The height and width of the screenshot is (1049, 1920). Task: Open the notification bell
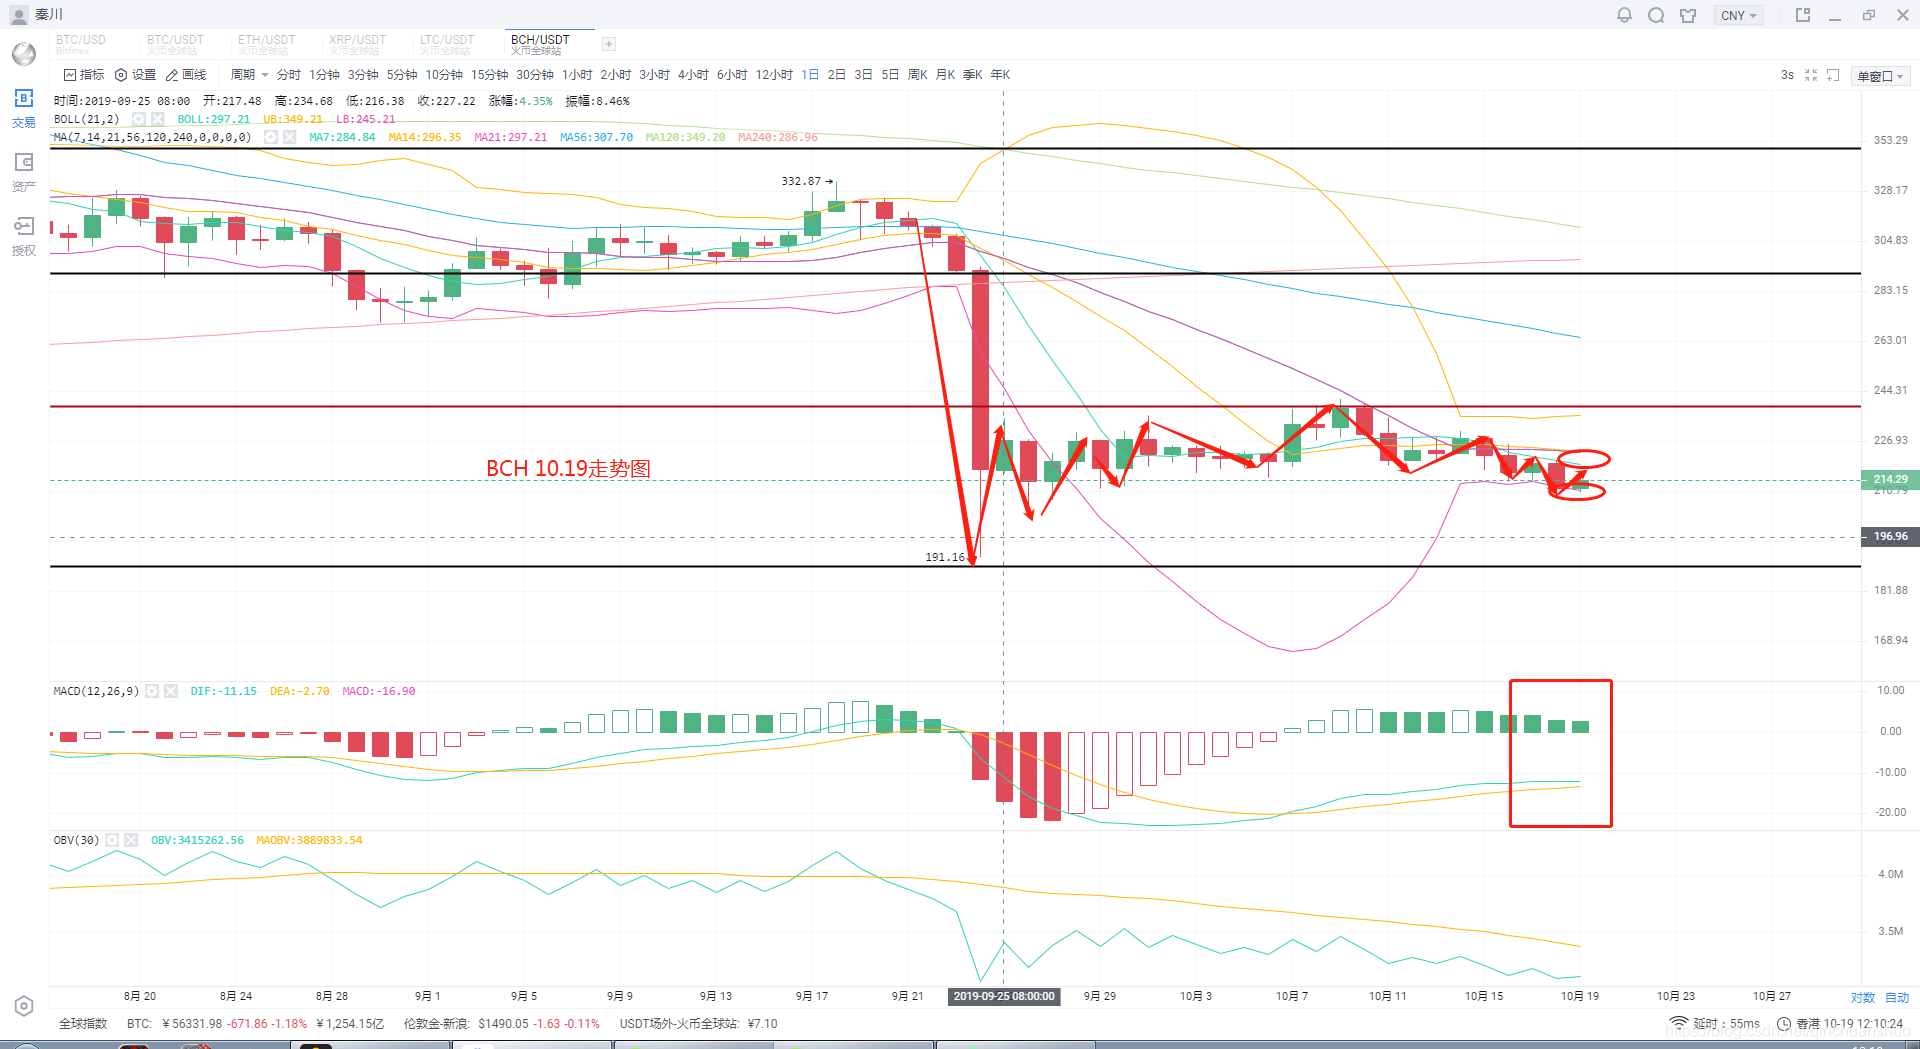[1624, 15]
